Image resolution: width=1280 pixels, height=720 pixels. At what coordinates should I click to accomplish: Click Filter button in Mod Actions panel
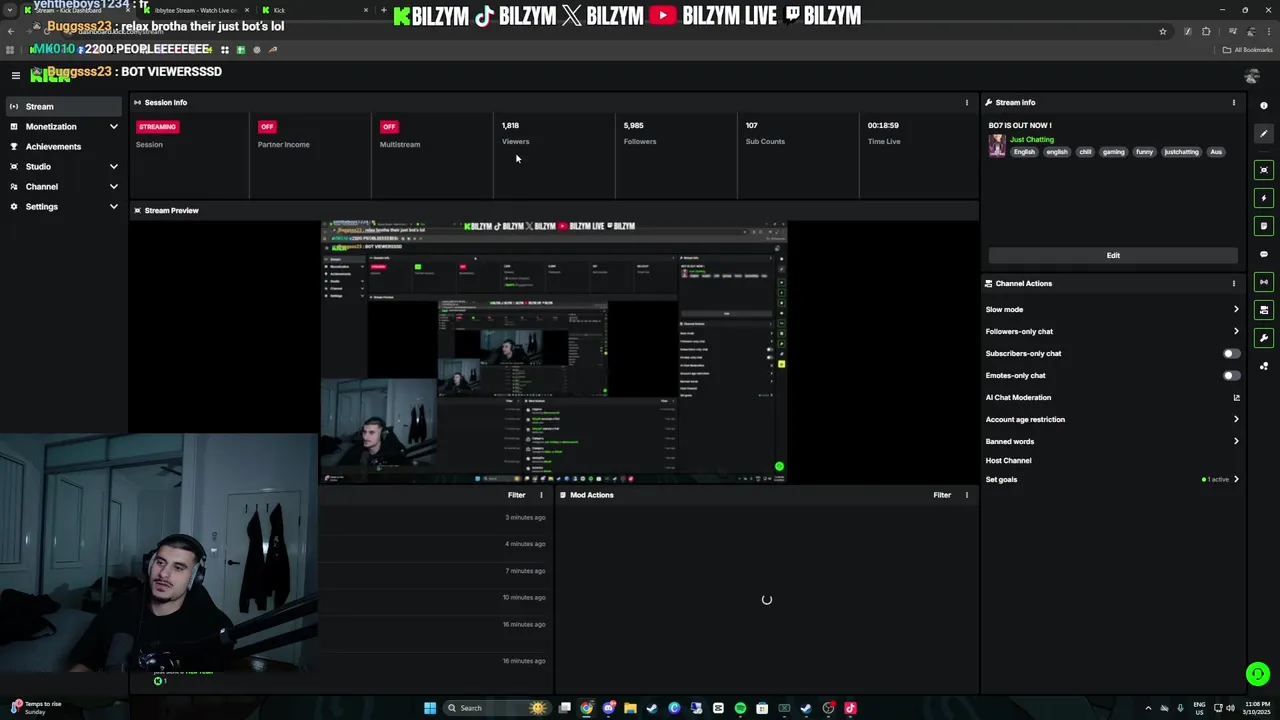coord(942,495)
